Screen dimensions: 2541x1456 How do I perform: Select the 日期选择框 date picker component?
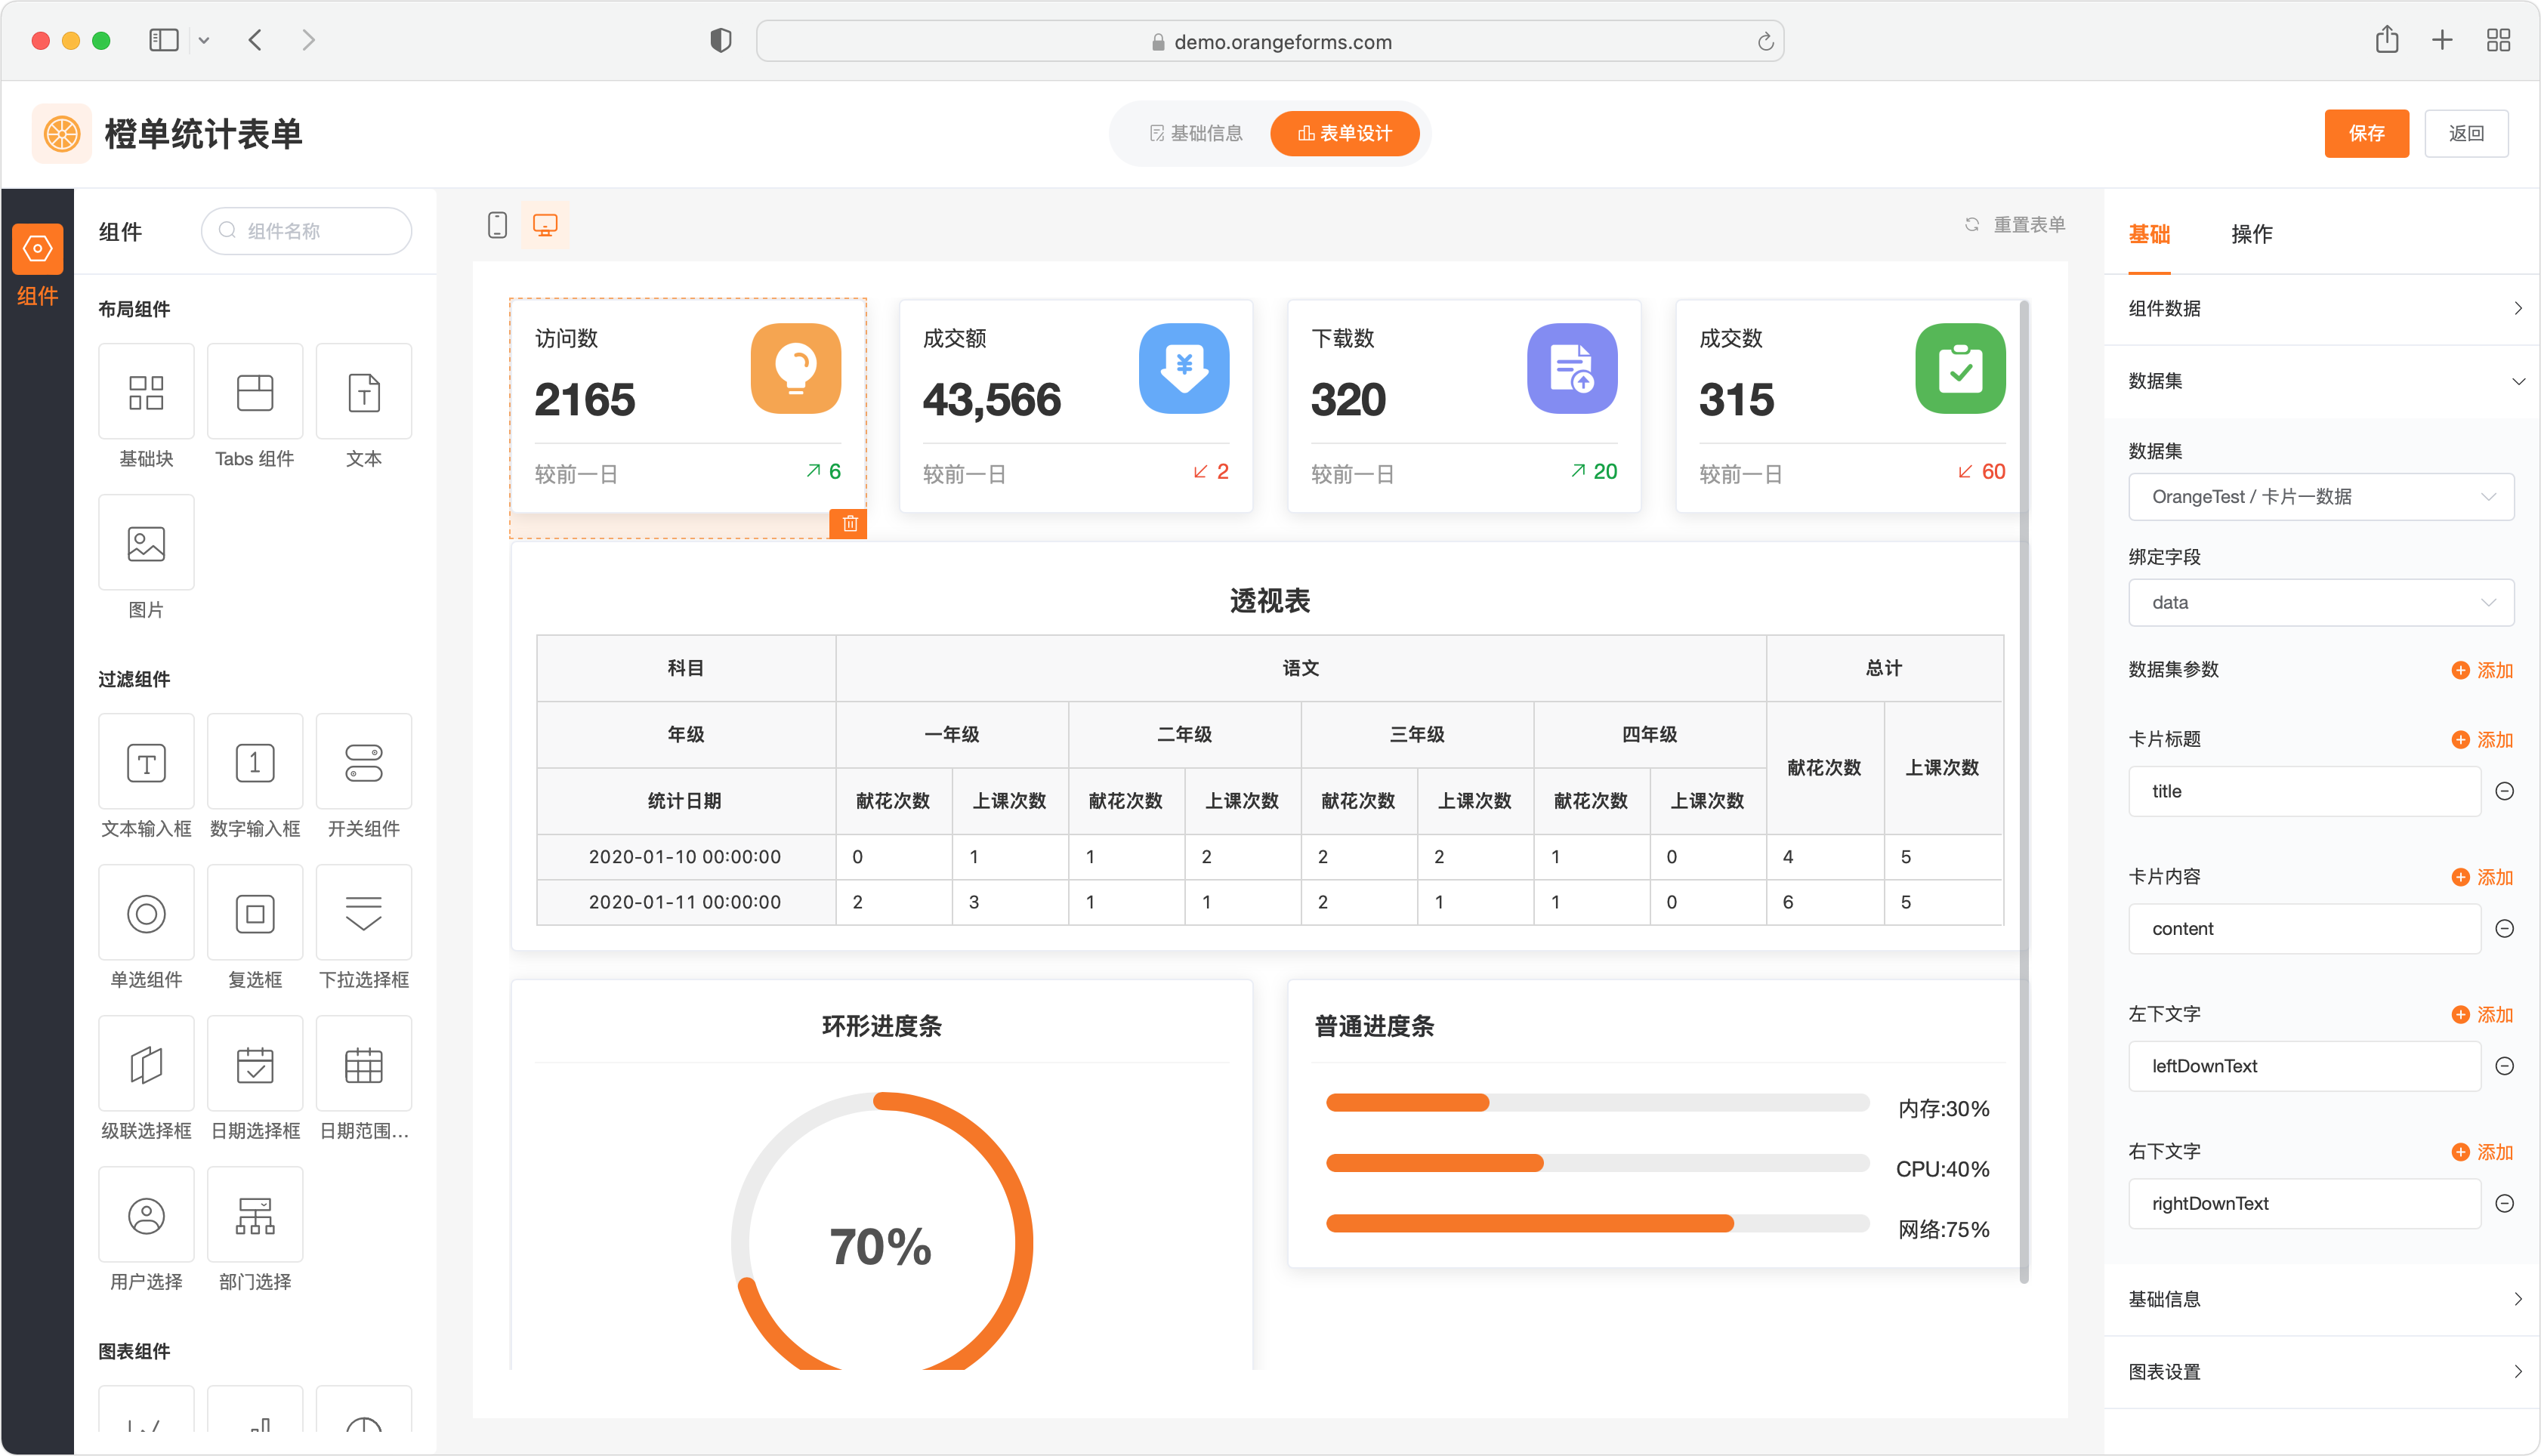pos(255,1065)
